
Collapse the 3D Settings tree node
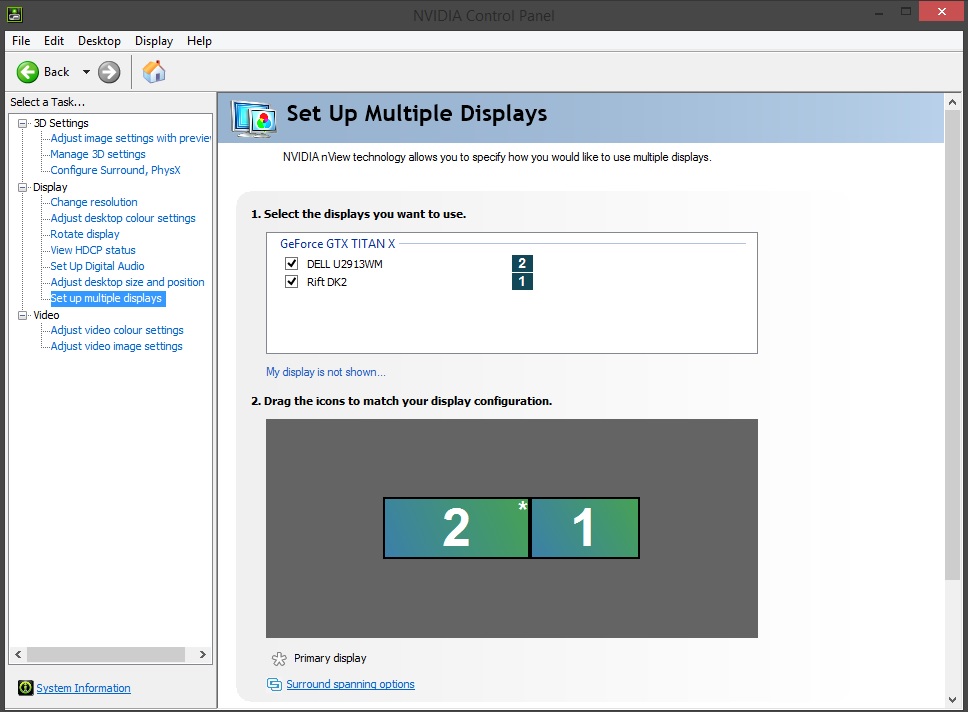23,123
